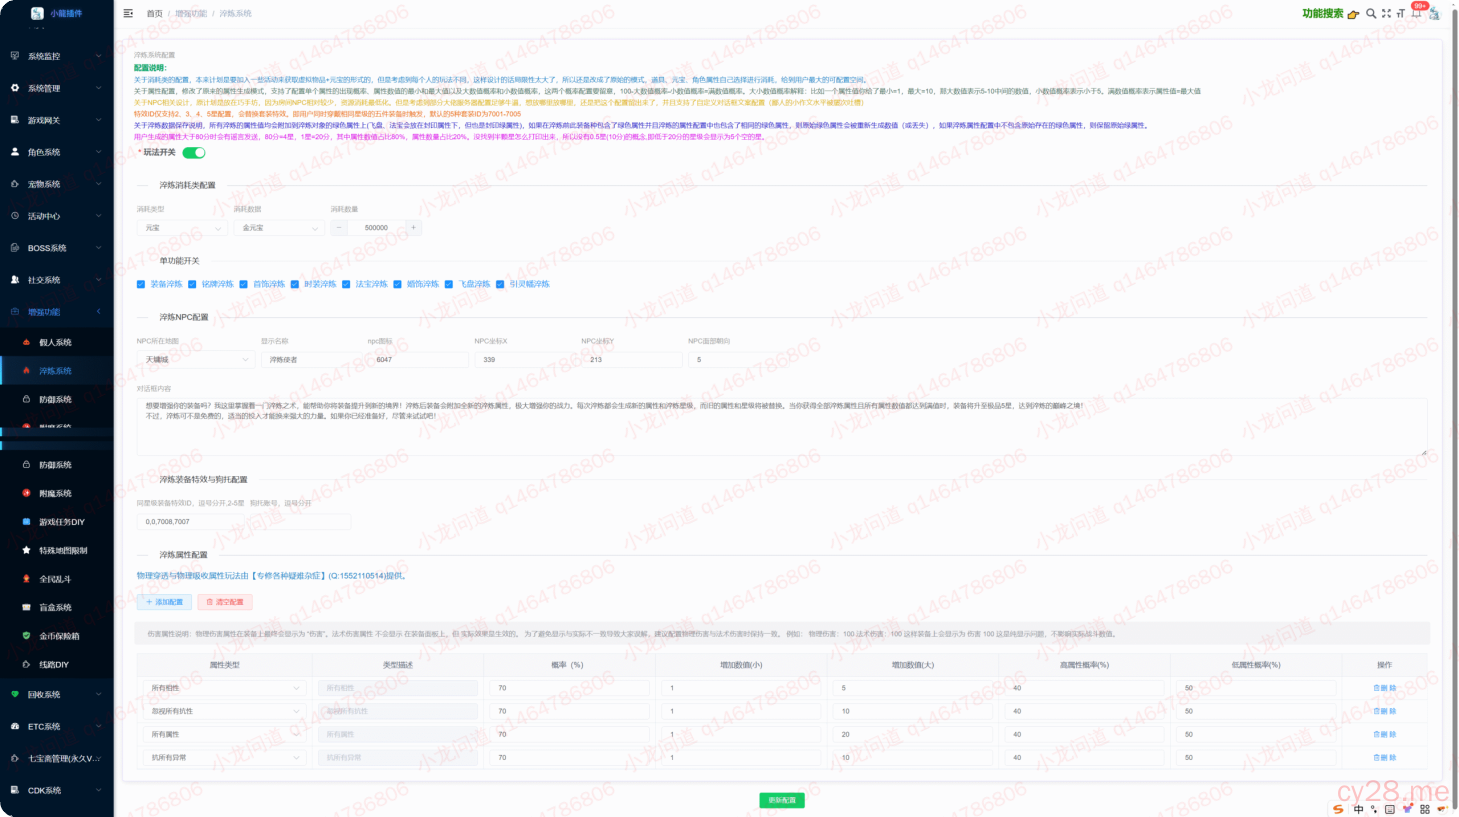
Task: Uncheck the 装备淬炼 checkbox
Action: (141, 284)
